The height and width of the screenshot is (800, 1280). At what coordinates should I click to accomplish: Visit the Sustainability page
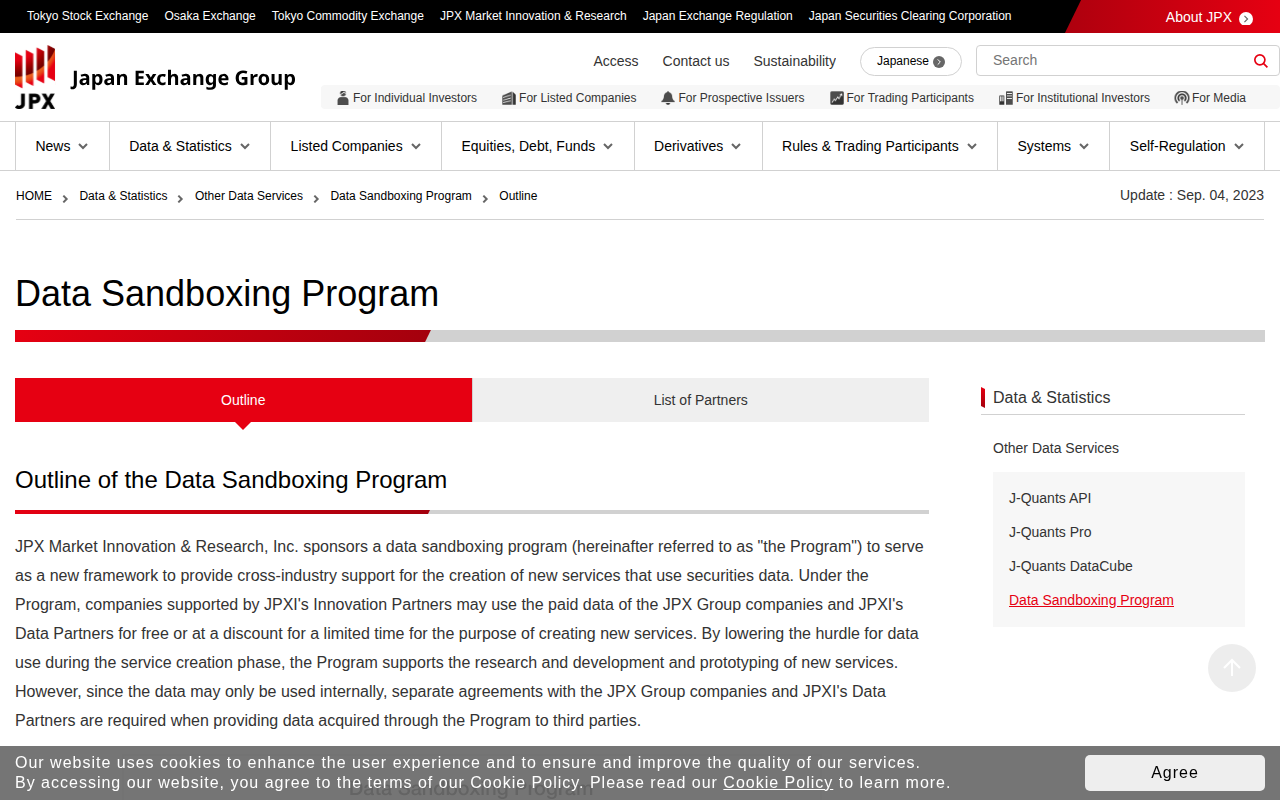click(795, 61)
